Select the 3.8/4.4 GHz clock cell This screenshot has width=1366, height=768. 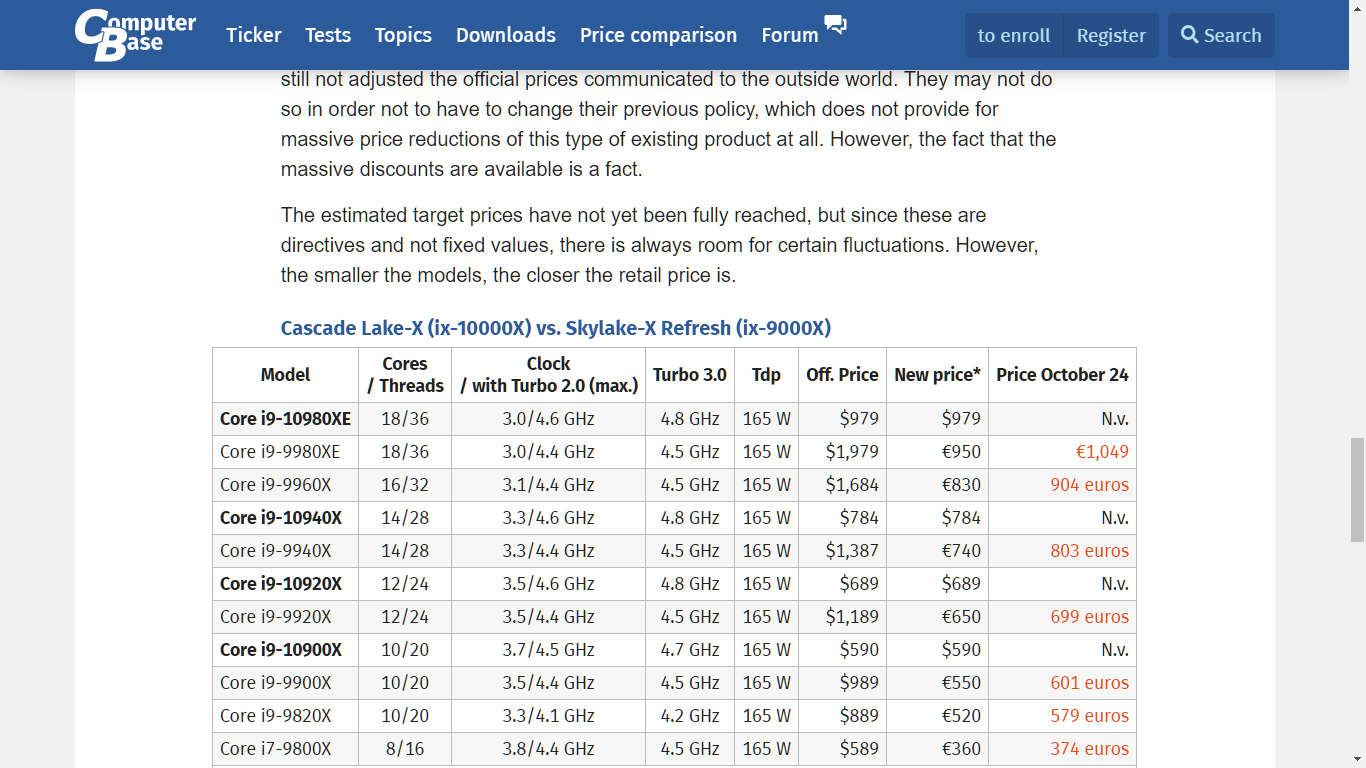[549, 749]
